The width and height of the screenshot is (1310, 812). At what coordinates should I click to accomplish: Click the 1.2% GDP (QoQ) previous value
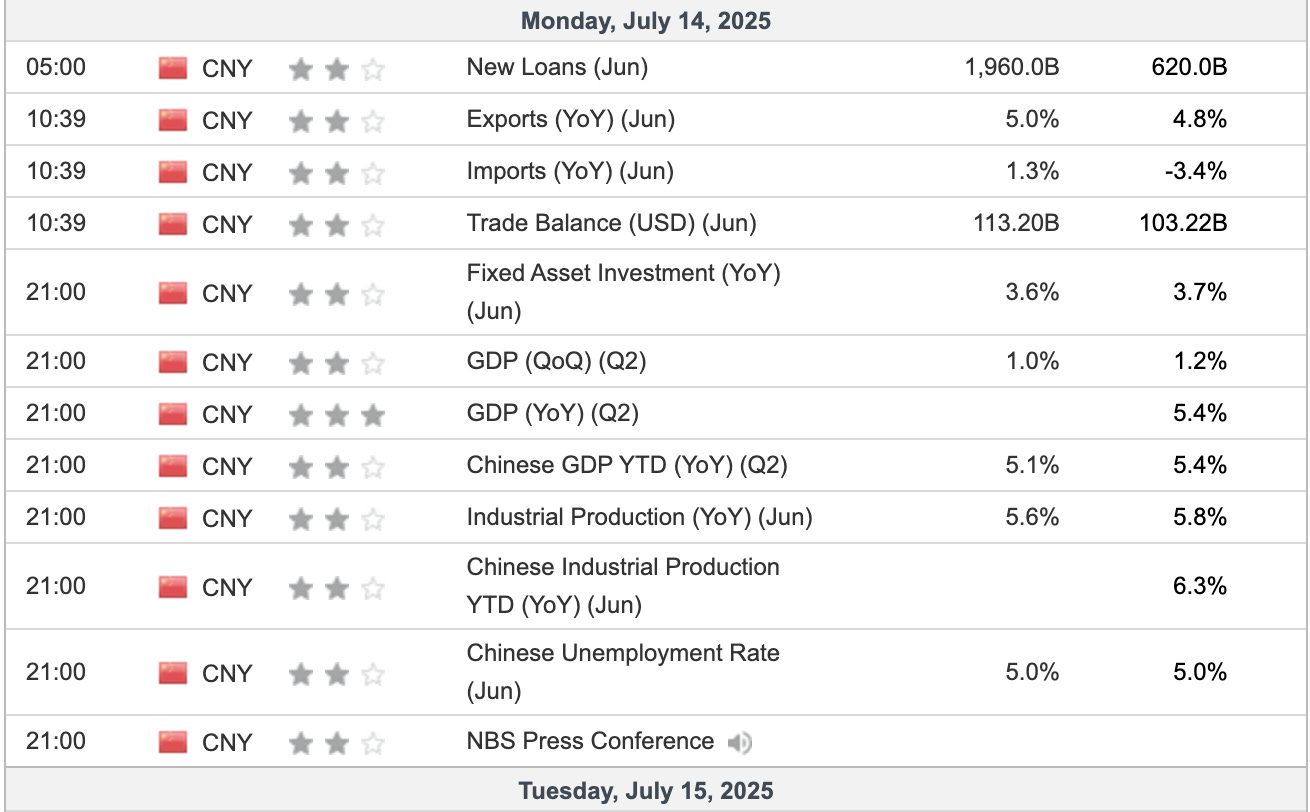pos(1199,362)
